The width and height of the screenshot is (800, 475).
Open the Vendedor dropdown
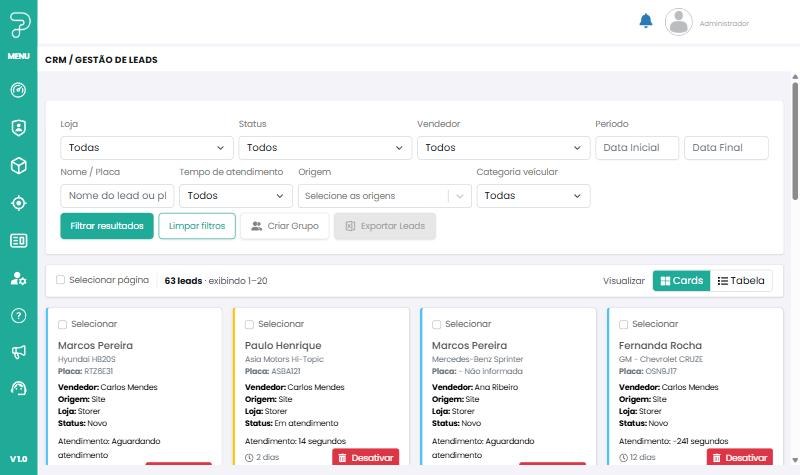503,147
